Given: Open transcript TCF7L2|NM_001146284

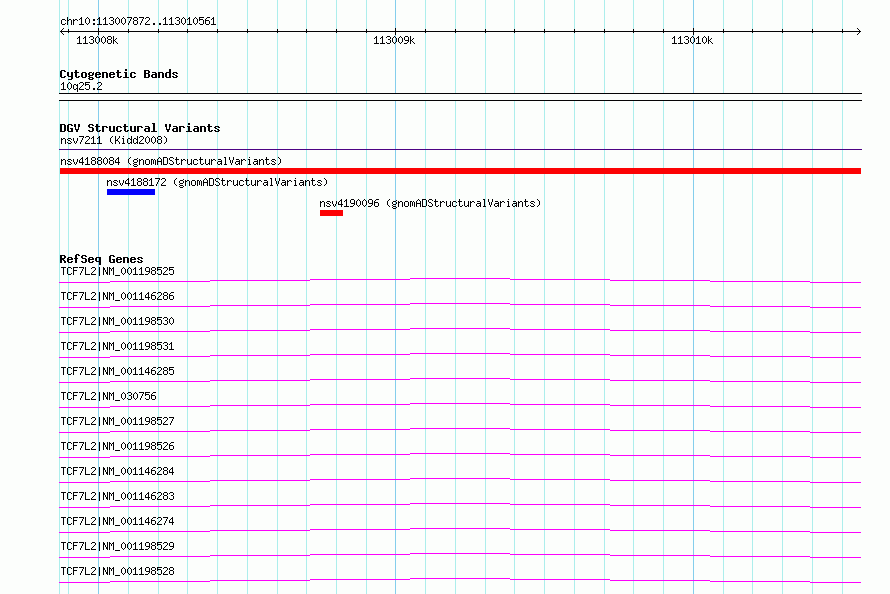Looking at the screenshot, I should (117, 471).
